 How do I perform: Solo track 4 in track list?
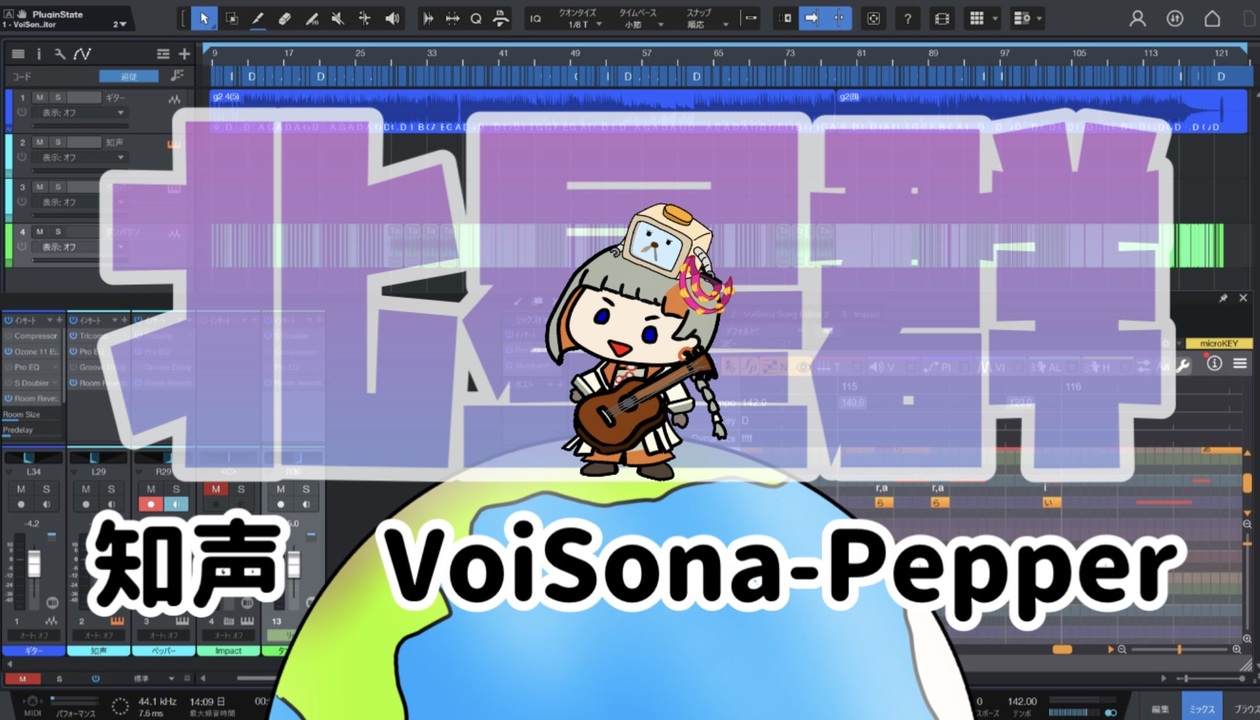57,231
